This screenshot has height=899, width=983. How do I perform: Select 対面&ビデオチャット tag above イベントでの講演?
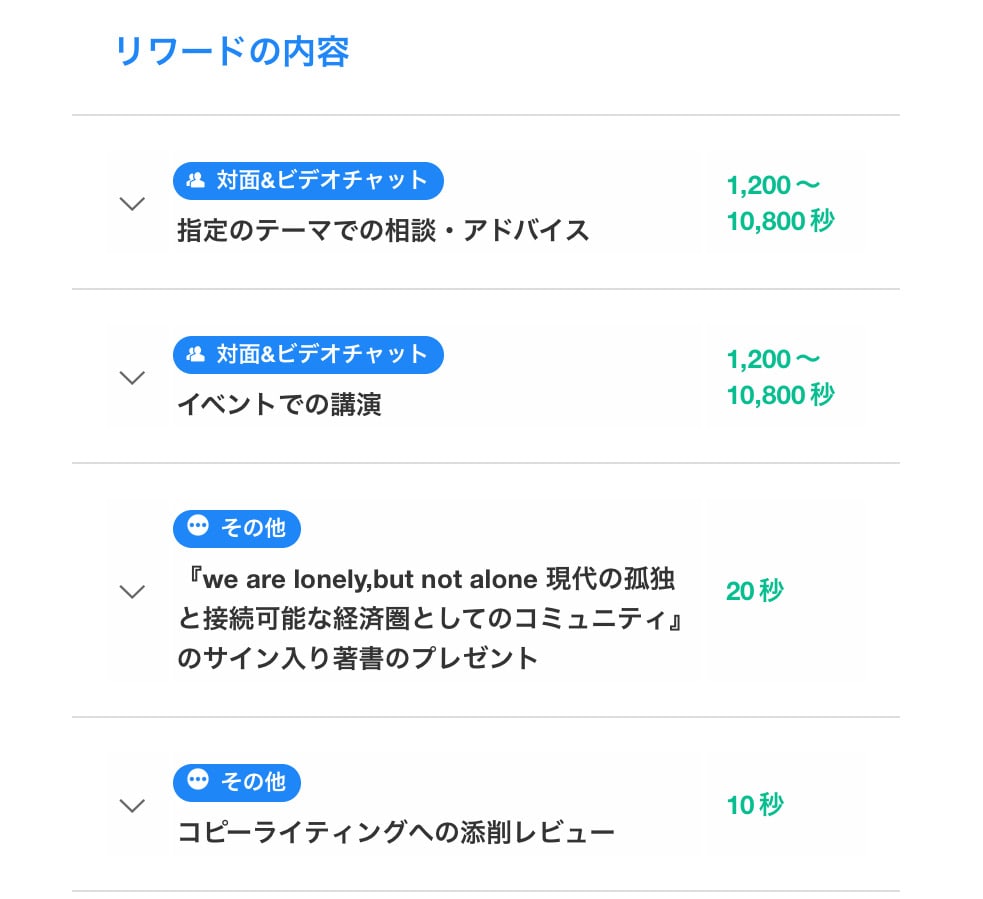click(x=308, y=354)
